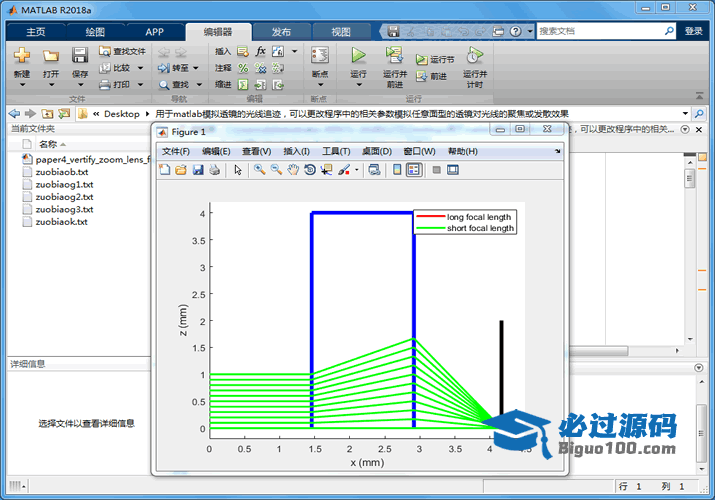
Task: Click the link plot icon in Figure 1
Action: pos(374,170)
